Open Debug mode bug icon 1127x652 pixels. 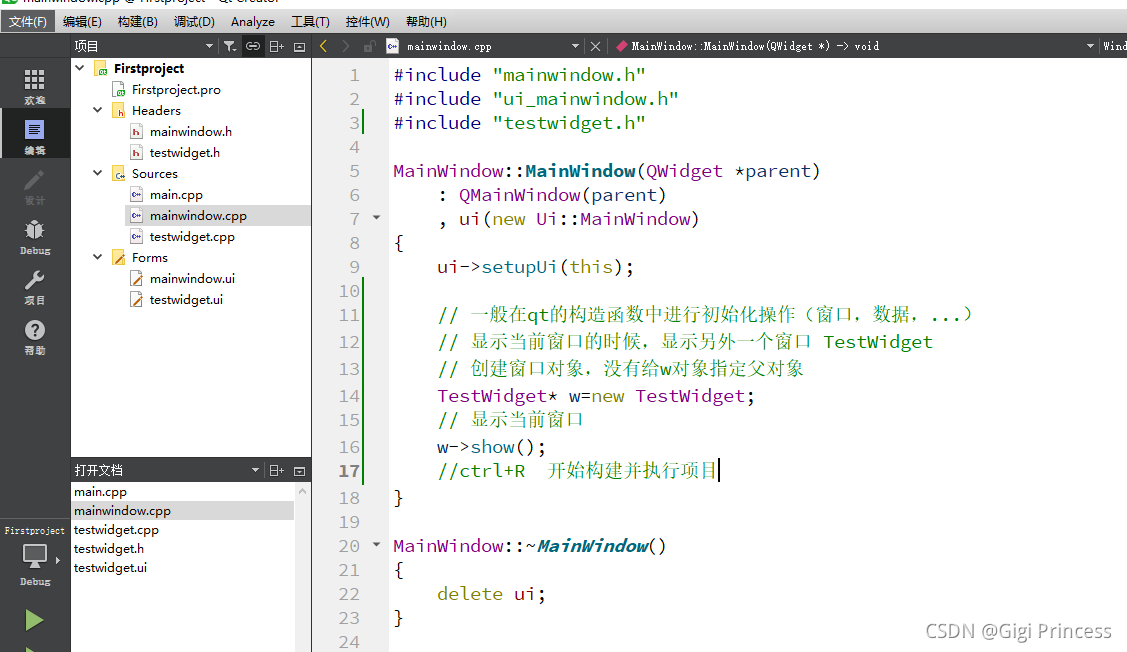(x=34, y=229)
